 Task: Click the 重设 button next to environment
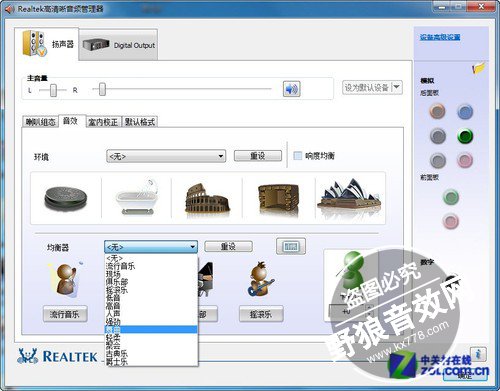(x=258, y=156)
